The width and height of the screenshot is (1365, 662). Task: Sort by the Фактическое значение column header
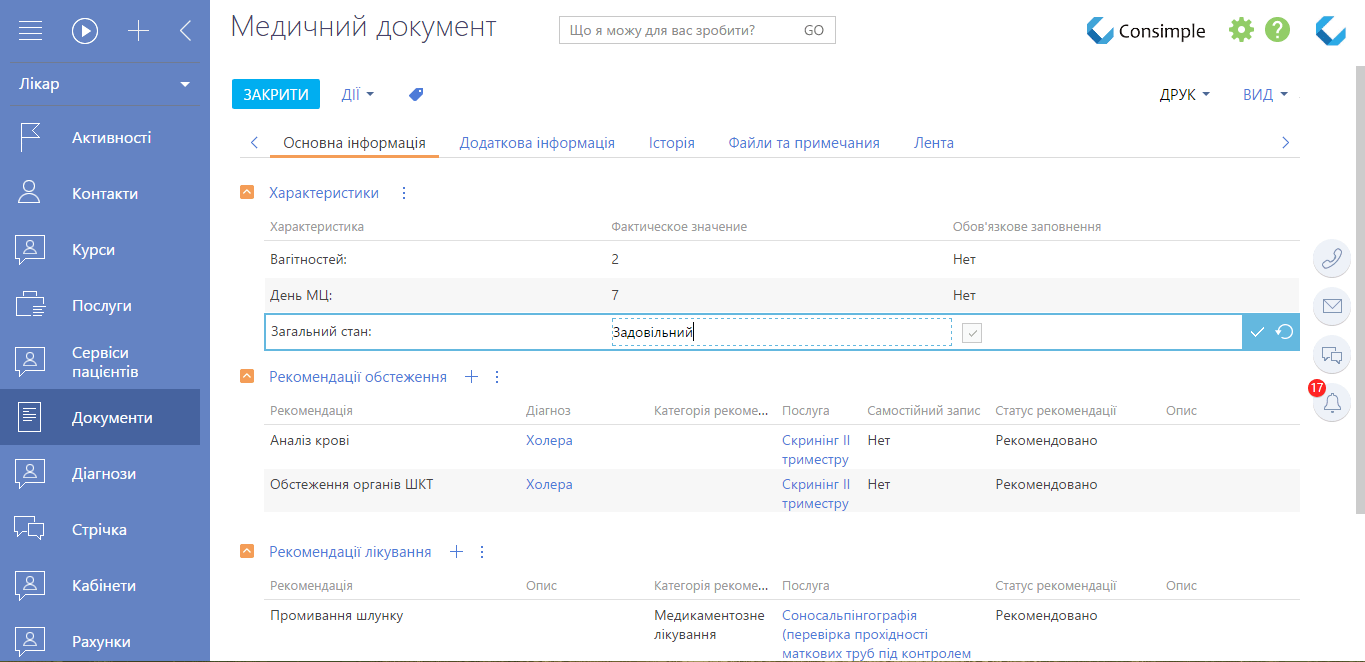tap(679, 227)
